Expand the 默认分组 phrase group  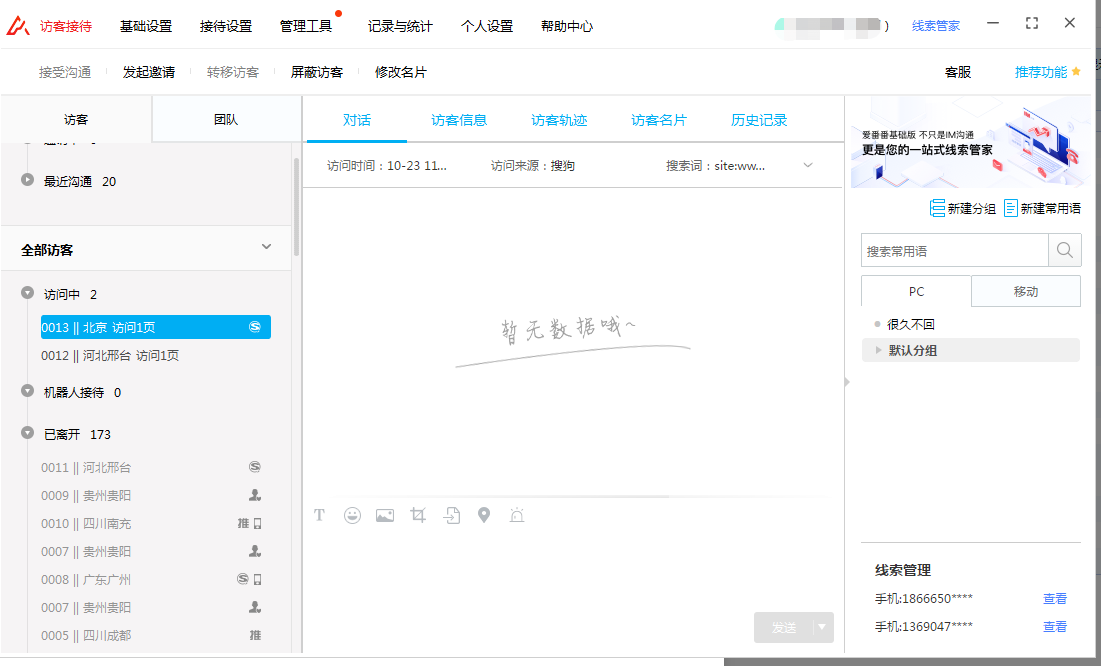pyautogui.click(x=878, y=350)
